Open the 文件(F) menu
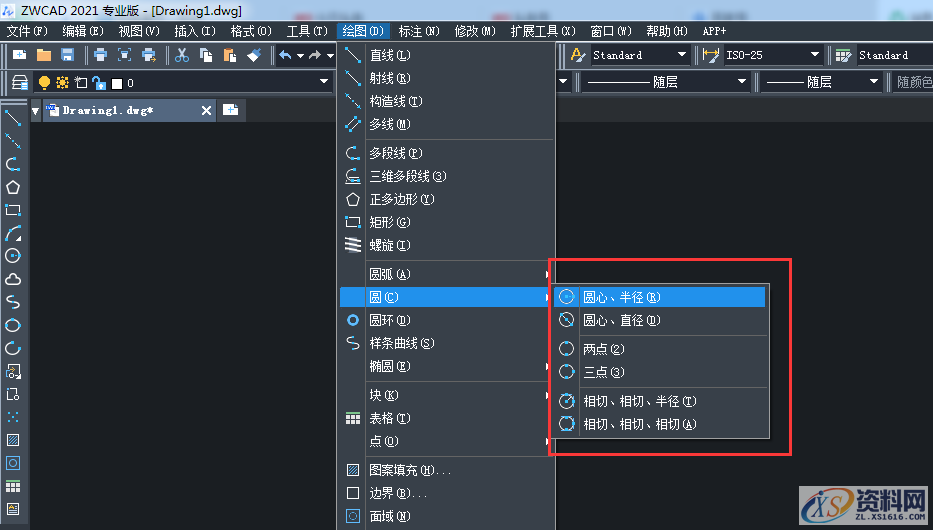This screenshot has width=933, height=530. click(x=26, y=31)
